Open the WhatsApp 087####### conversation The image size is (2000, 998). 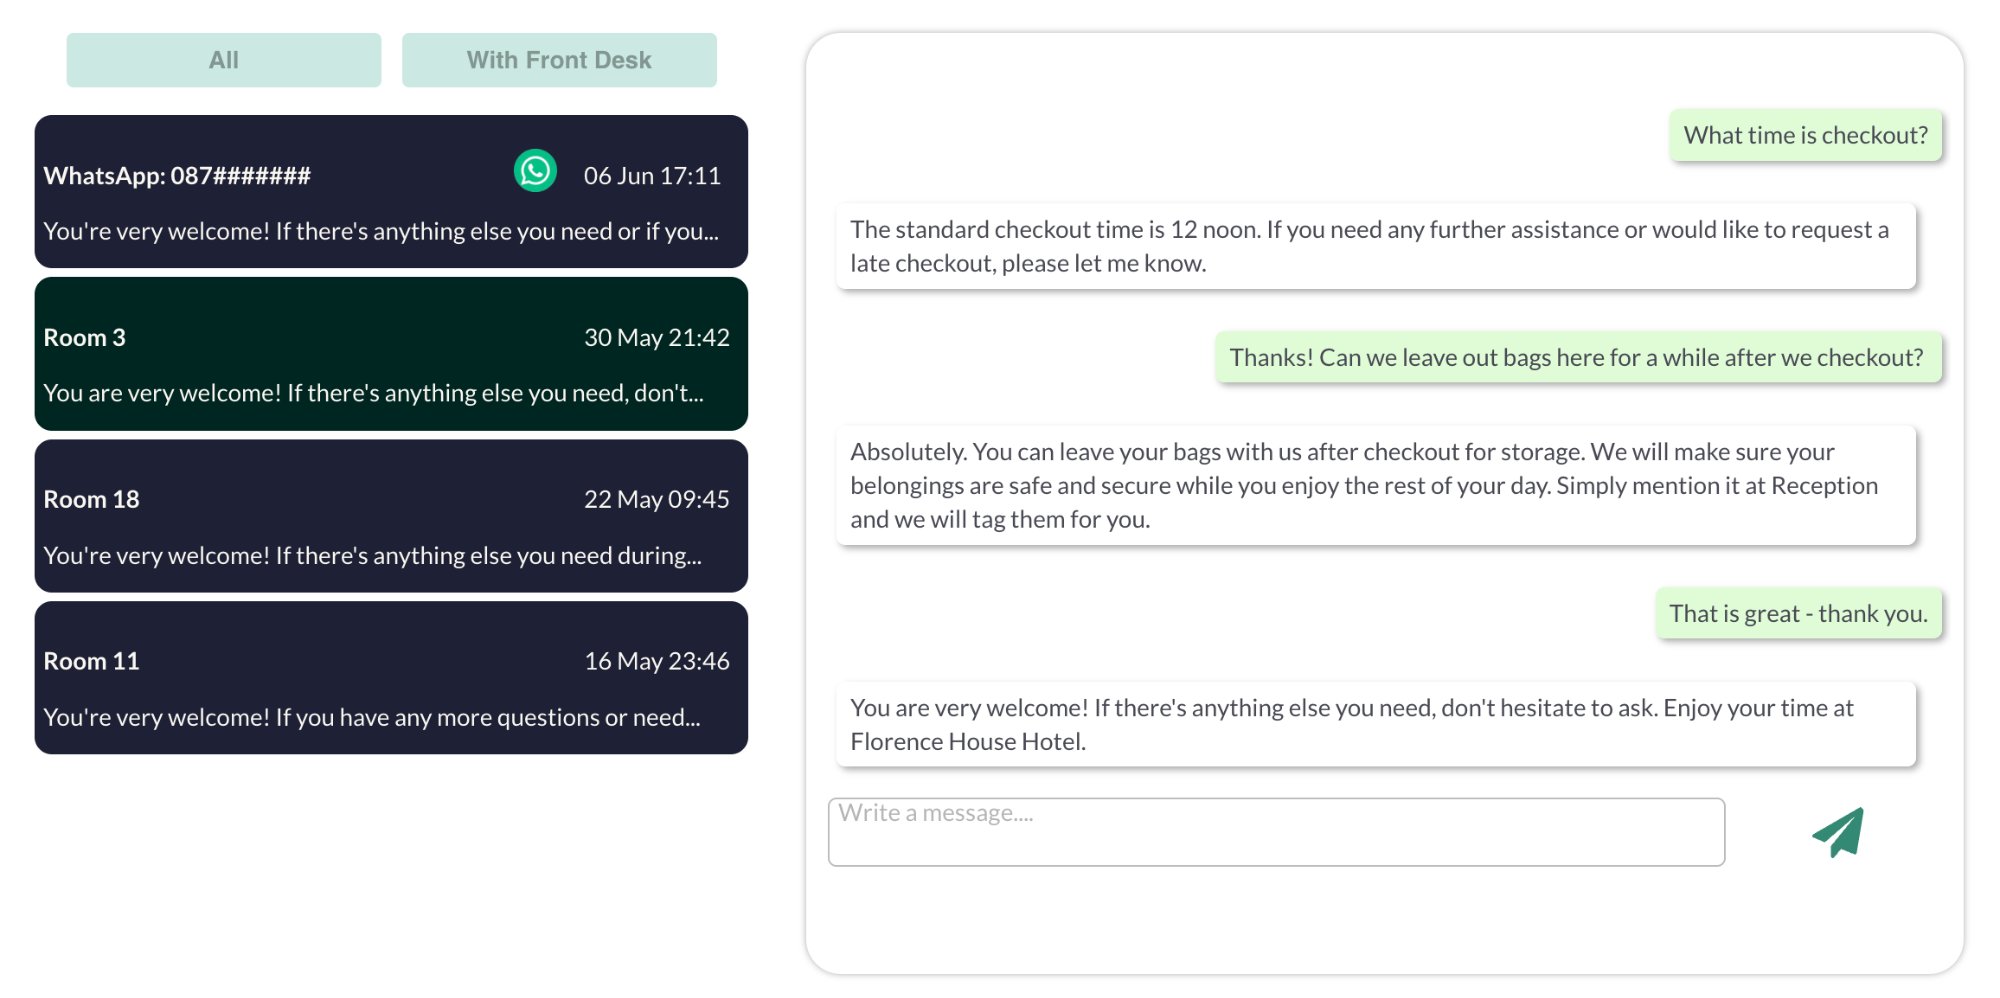pyautogui.click(x=390, y=193)
